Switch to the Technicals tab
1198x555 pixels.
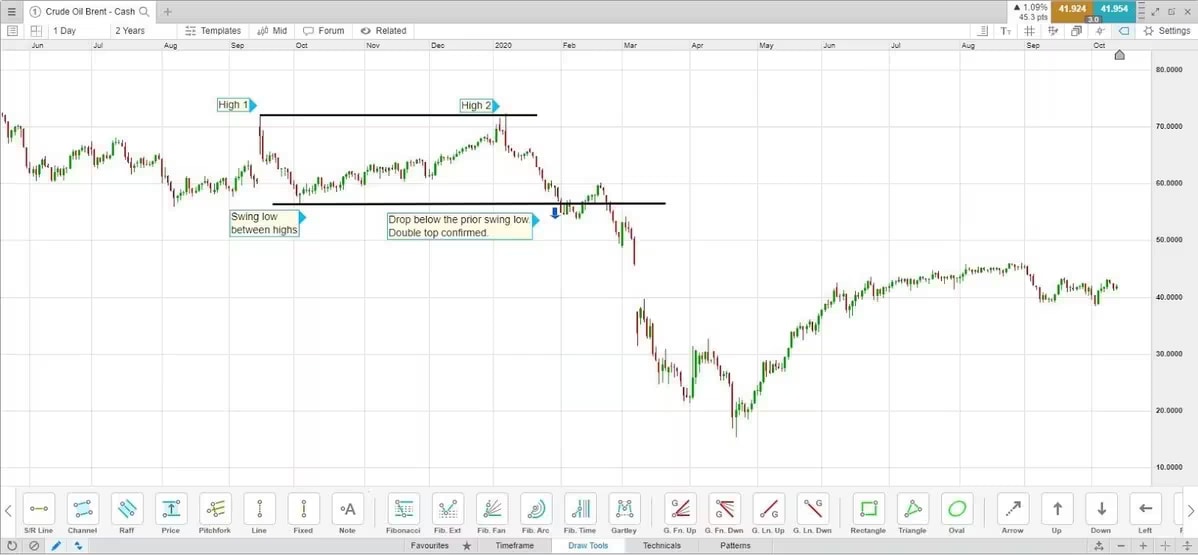(662, 546)
